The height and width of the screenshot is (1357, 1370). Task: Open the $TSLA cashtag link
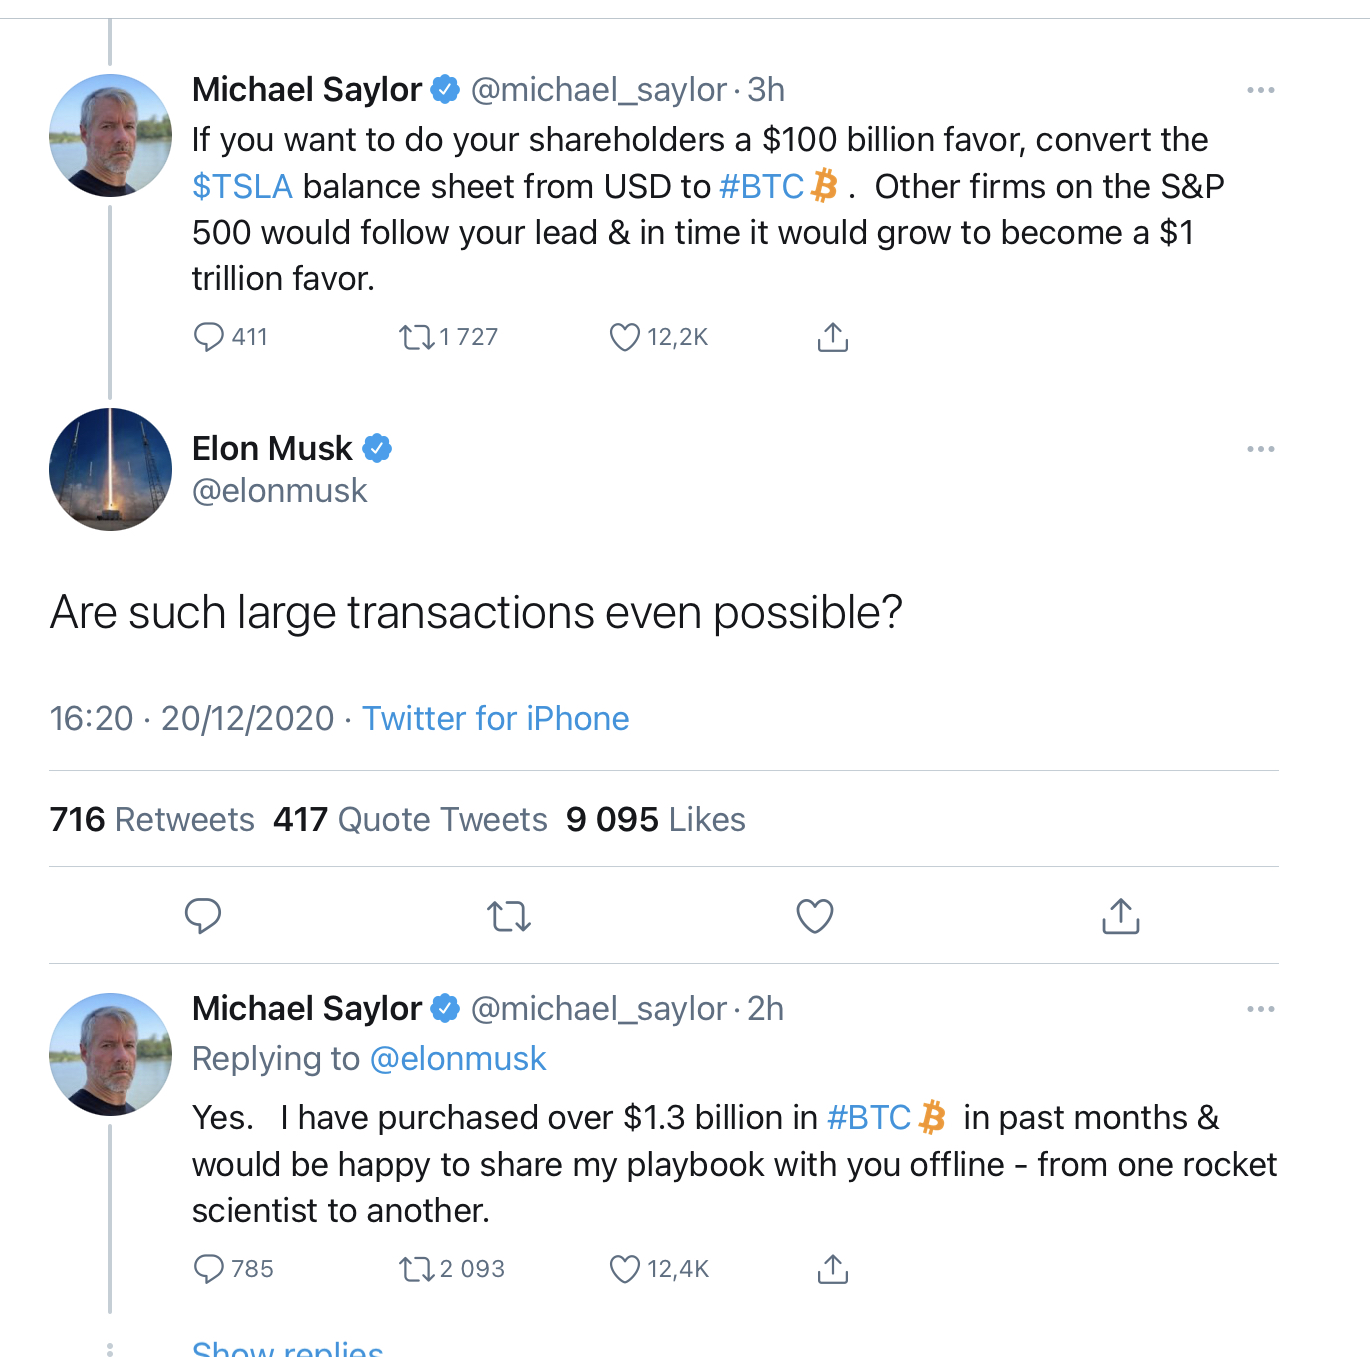242,187
